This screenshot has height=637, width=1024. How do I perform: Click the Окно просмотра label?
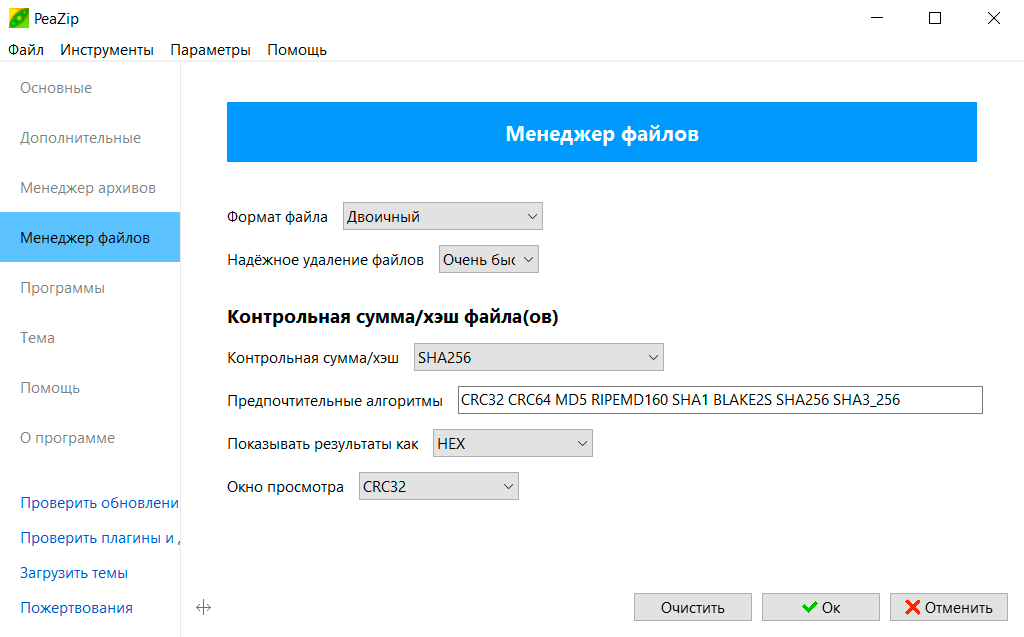[x=285, y=487]
